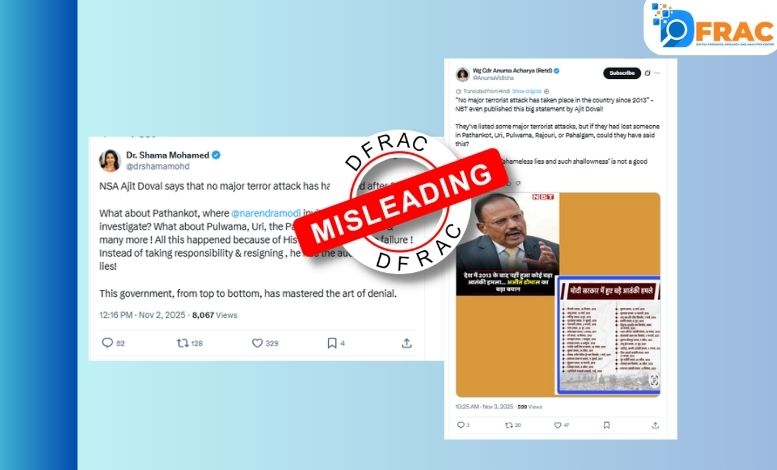Click reply icon on Anuma Acharya's tweet

click(460, 425)
